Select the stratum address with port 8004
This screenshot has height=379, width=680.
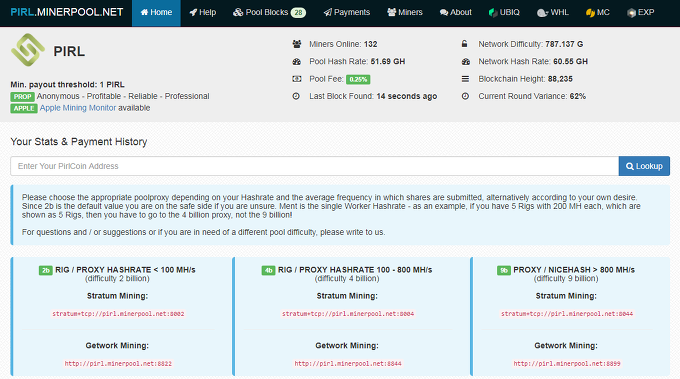coord(348,314)
